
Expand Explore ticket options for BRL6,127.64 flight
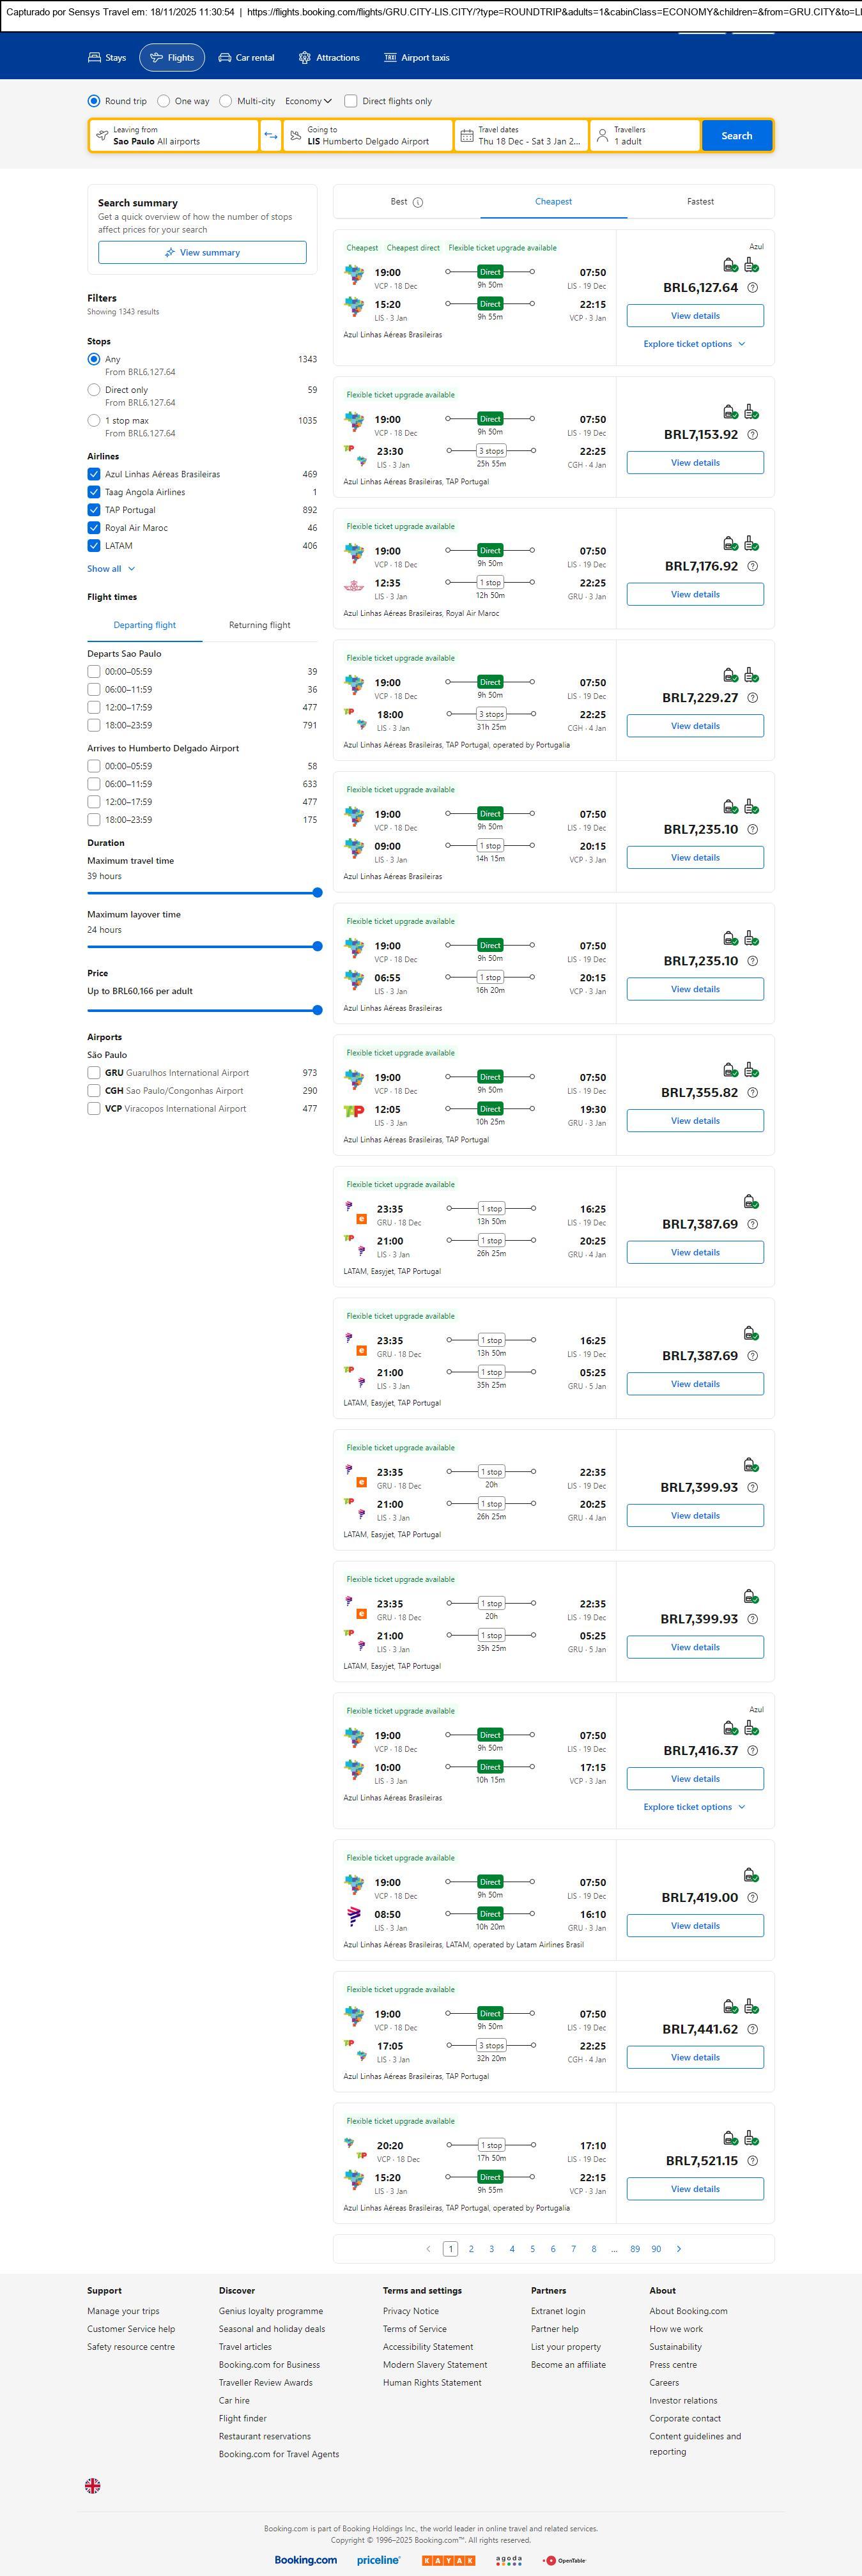(x=694, y=344)
